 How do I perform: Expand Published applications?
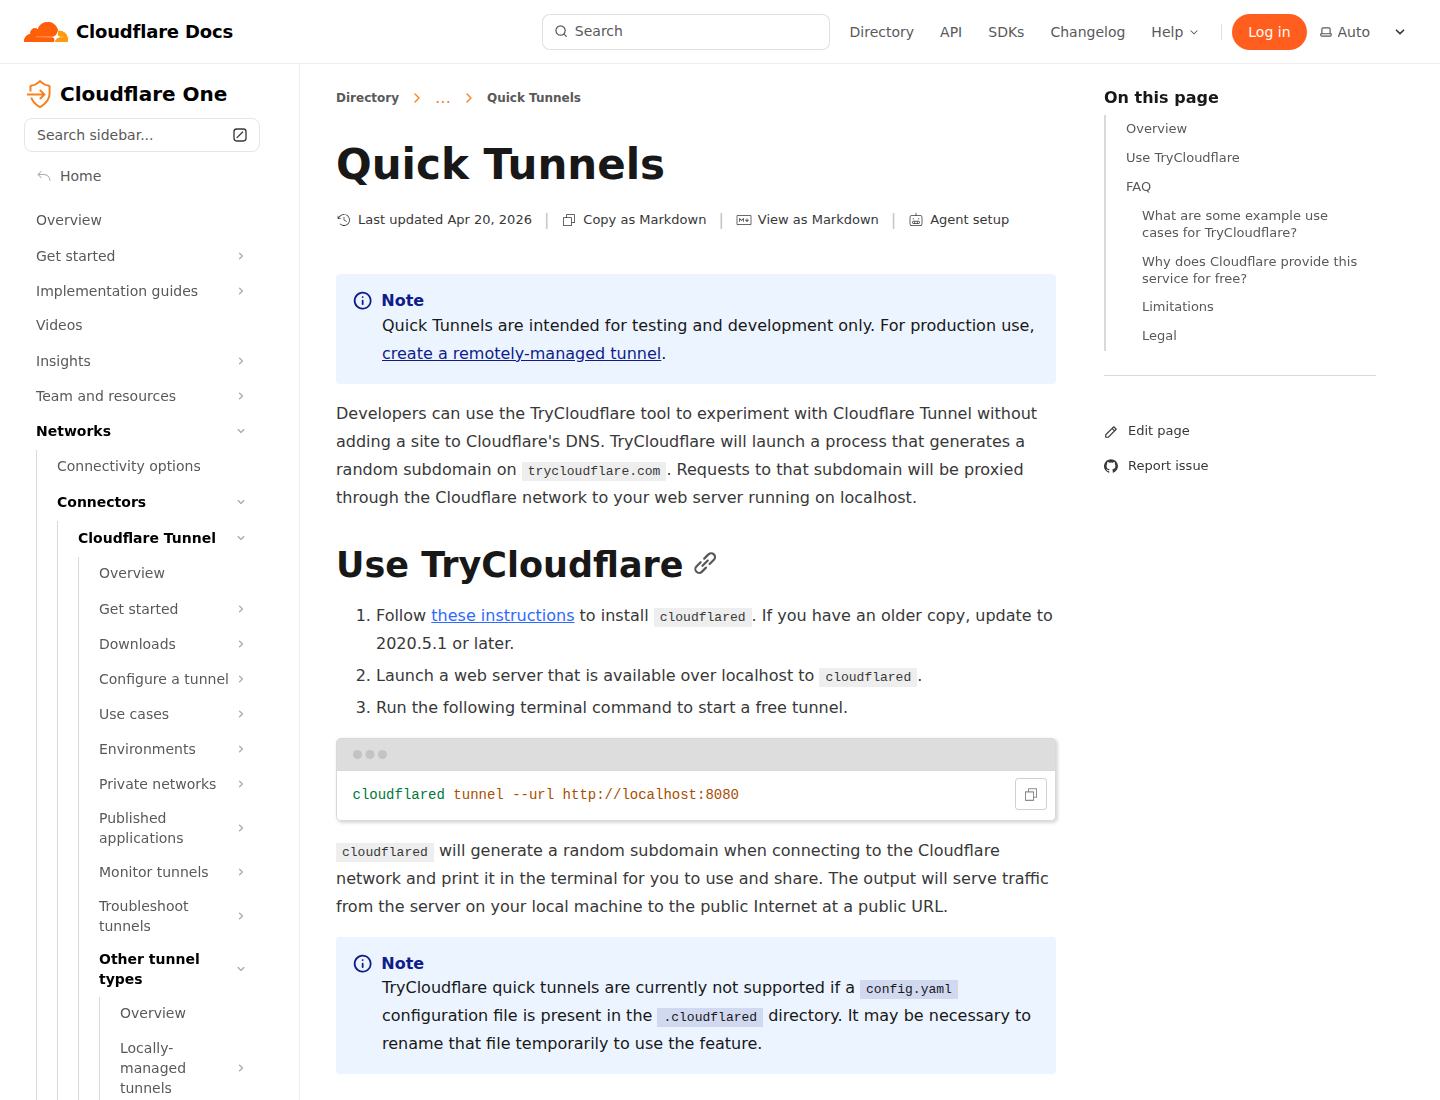pos(241,828)
